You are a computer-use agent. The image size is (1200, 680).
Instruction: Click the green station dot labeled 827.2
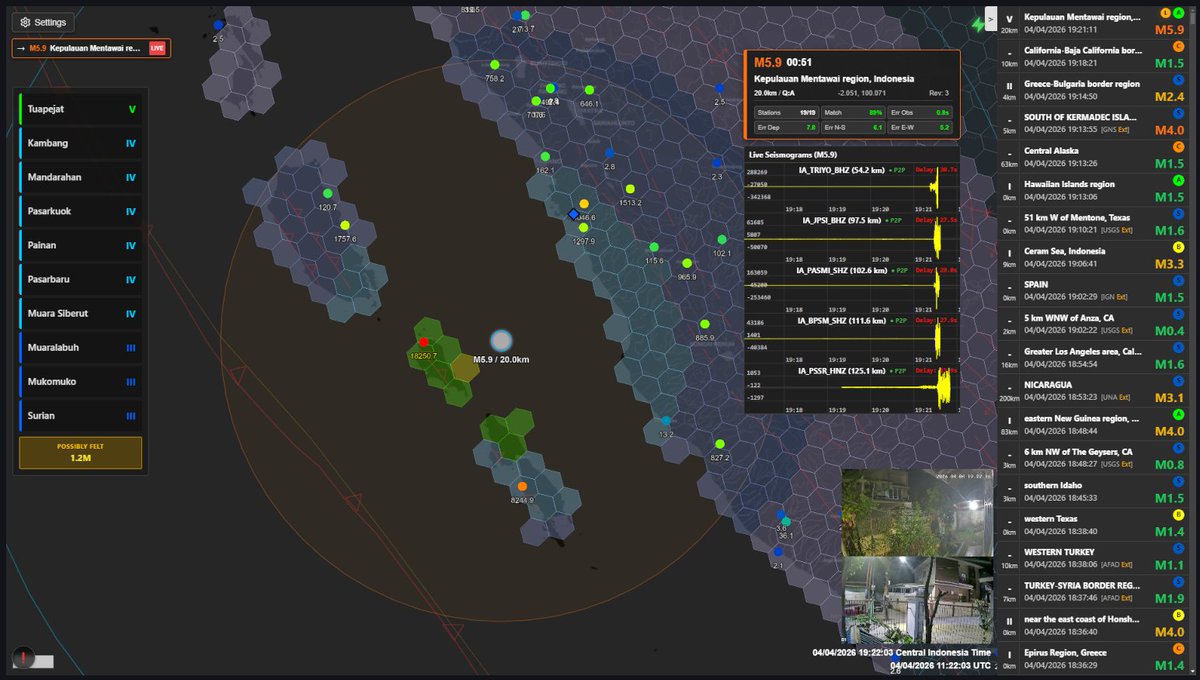718,444
